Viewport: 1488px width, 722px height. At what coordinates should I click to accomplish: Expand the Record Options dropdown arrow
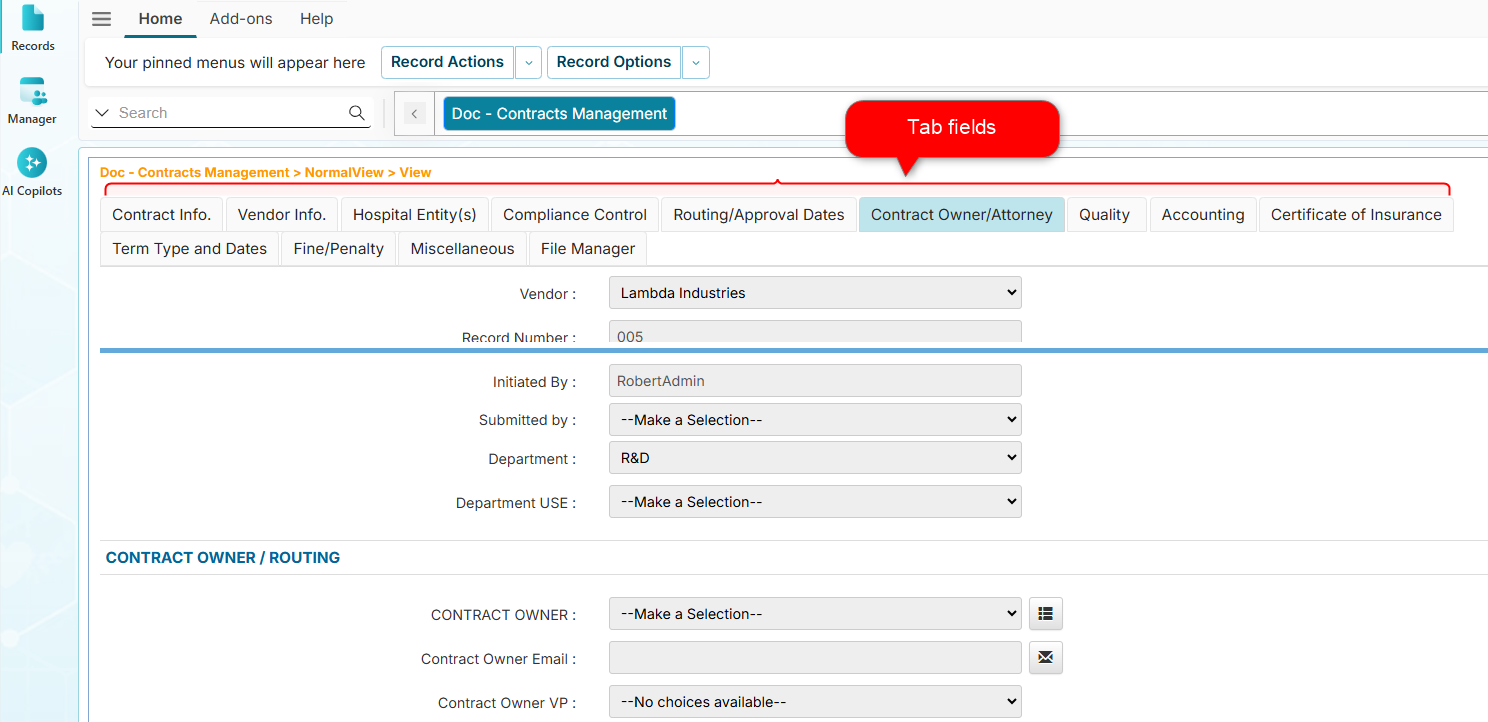(696, 62)
